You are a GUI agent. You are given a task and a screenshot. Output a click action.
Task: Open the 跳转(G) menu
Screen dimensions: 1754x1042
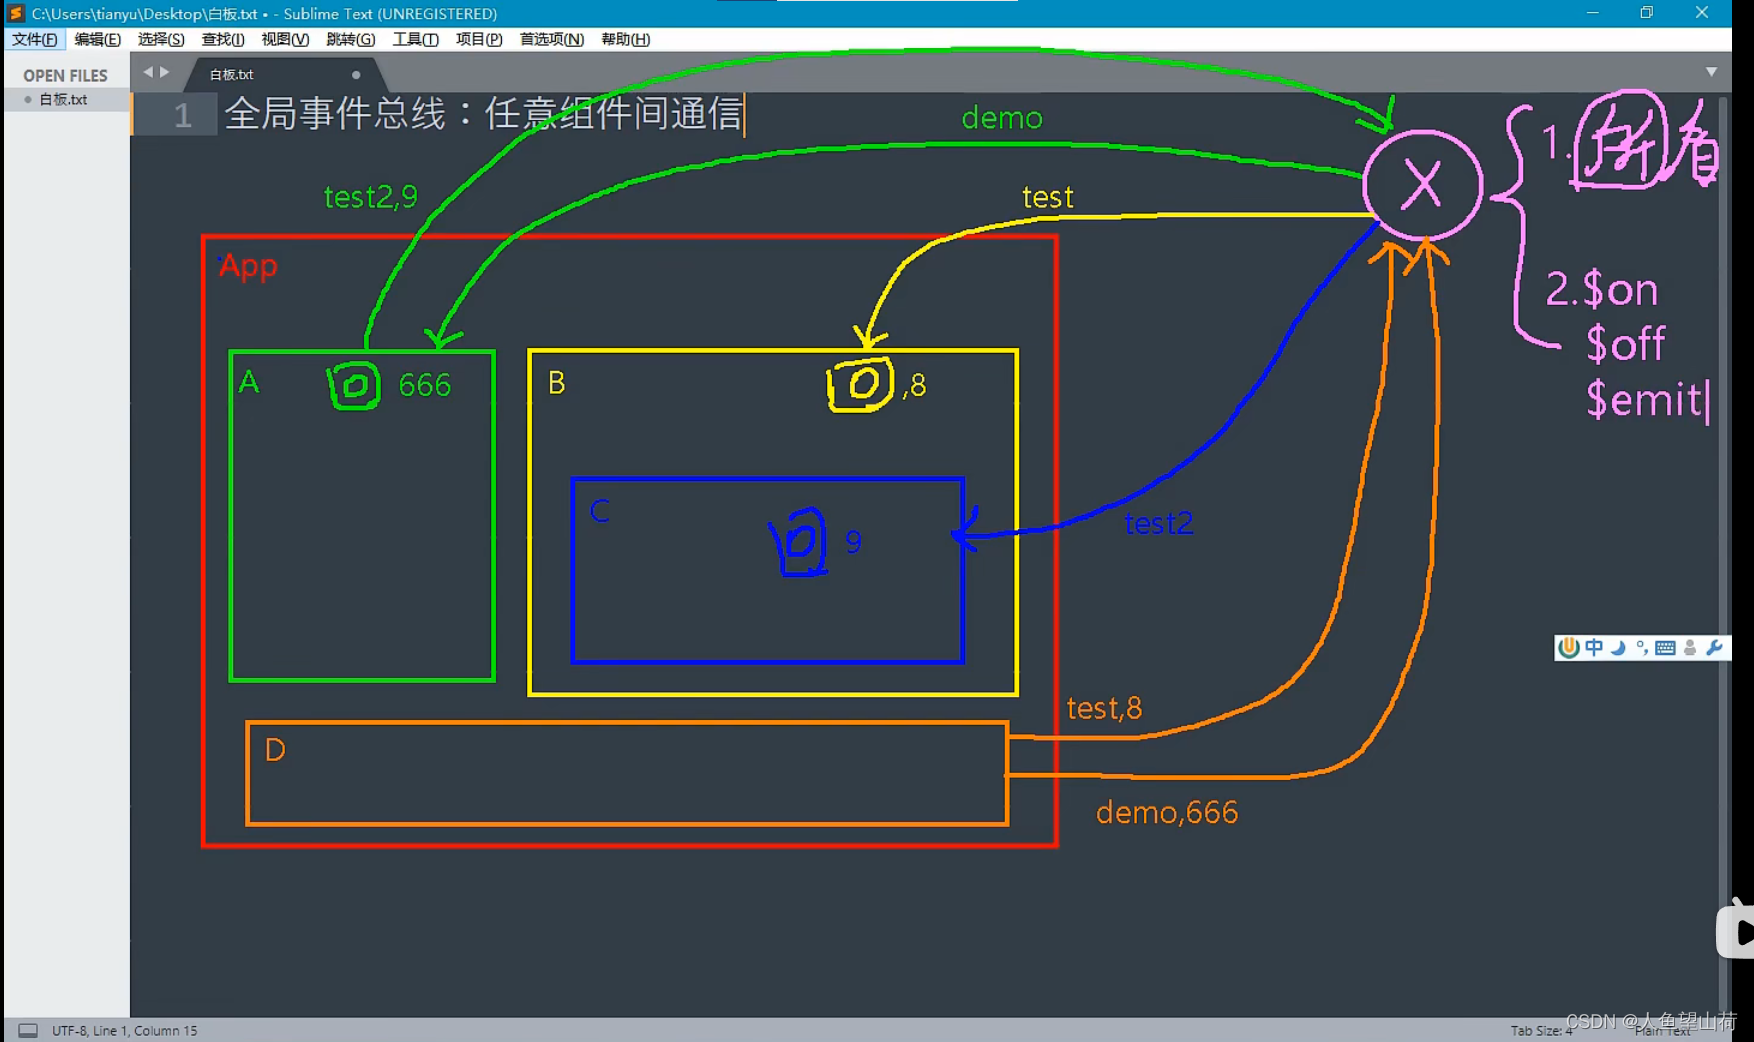tap(350, 39)
